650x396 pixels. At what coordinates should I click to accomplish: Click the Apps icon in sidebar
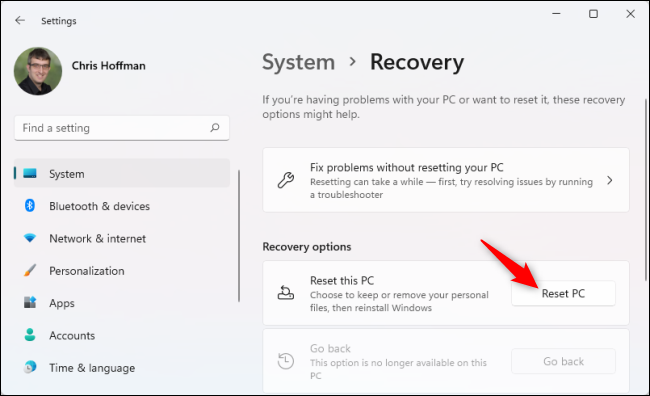coord(30,302)
